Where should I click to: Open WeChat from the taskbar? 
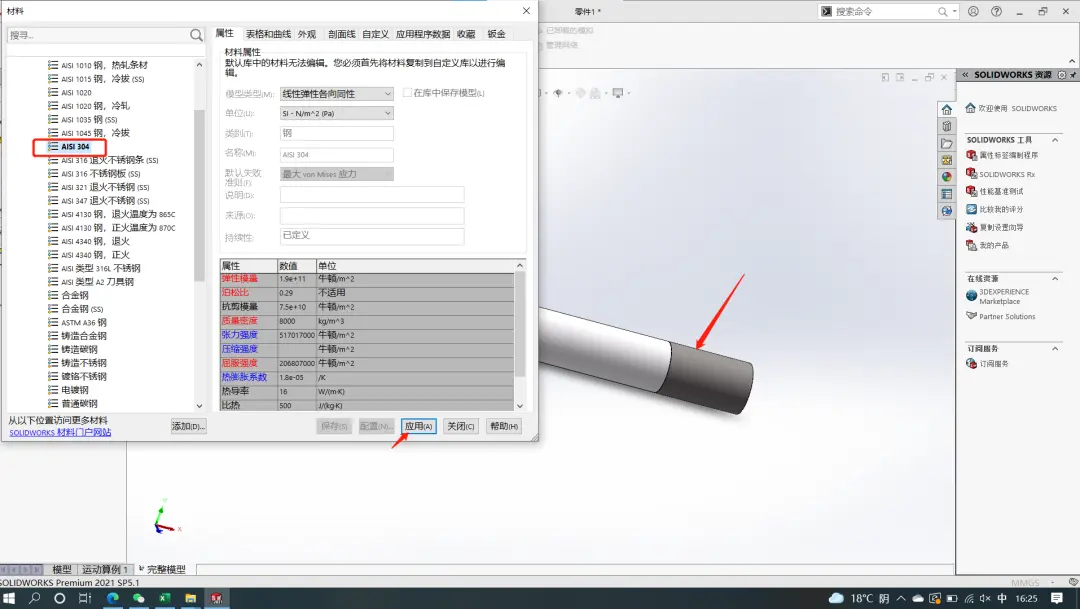pos(138,598)
